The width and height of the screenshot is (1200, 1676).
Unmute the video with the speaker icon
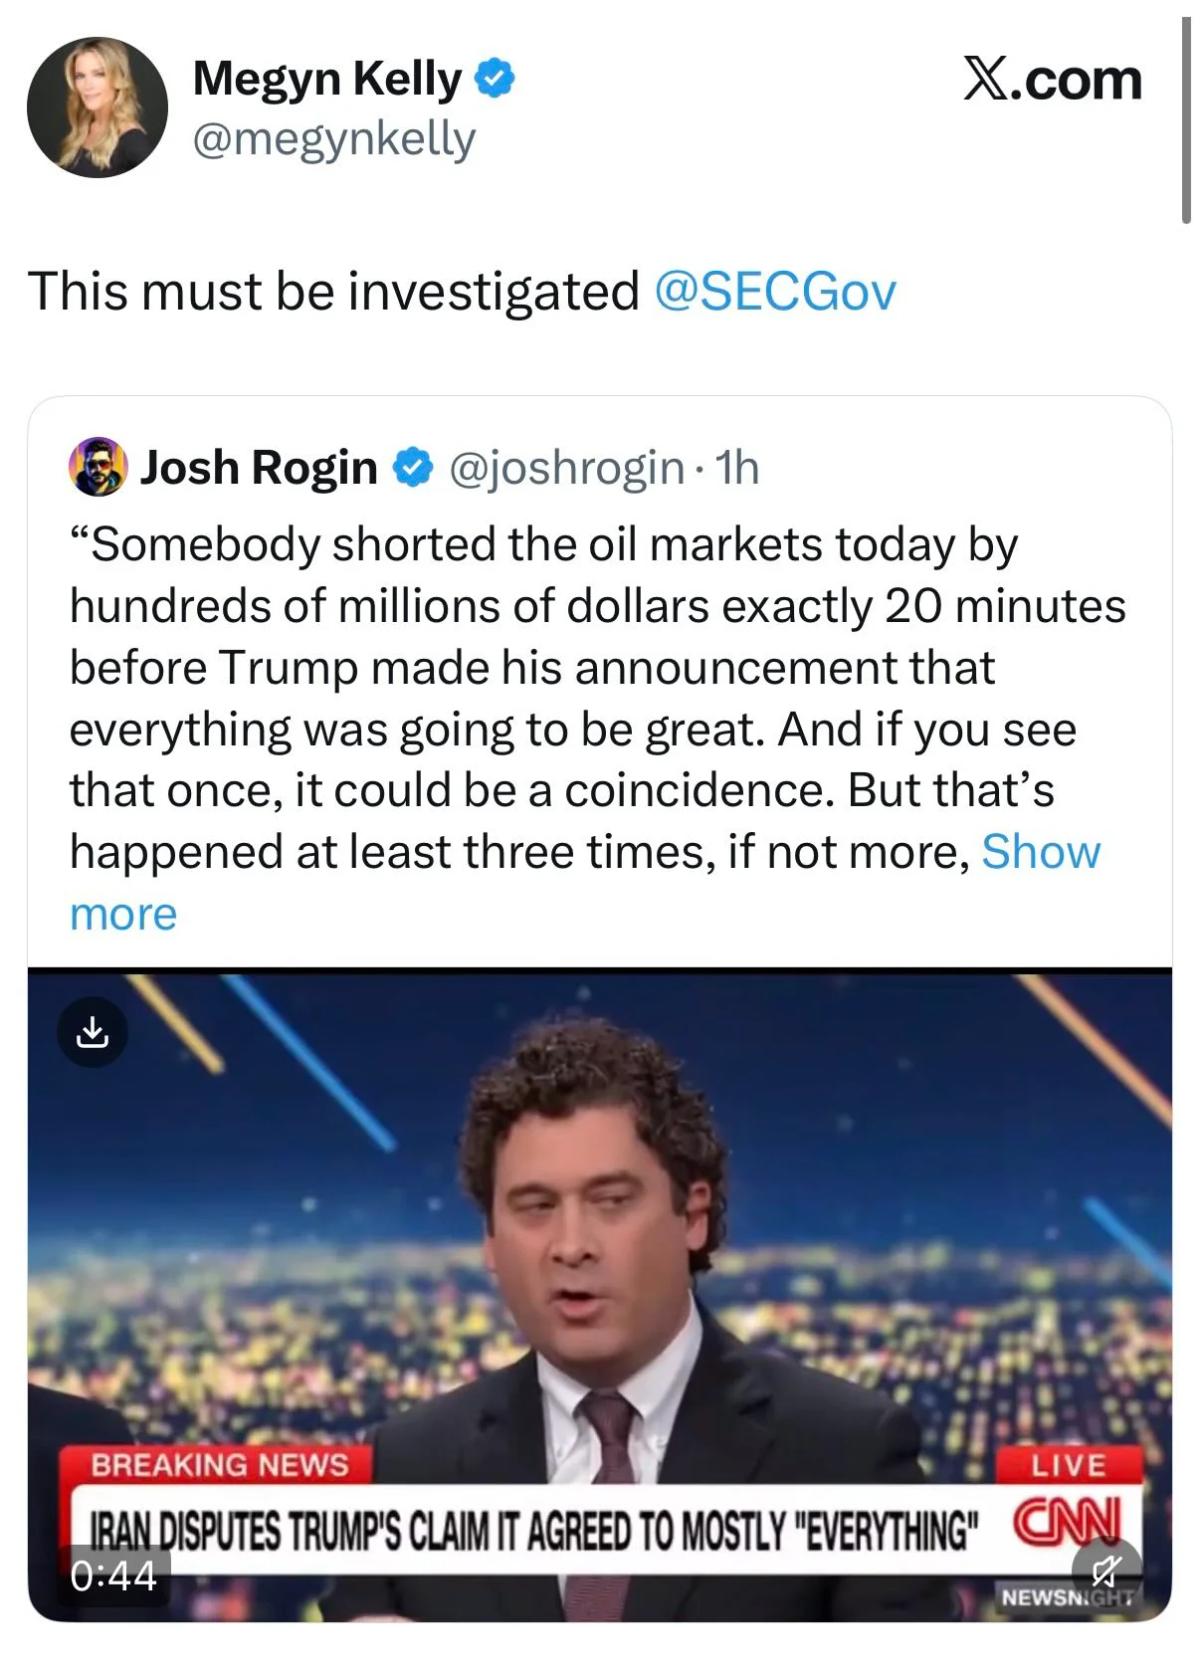1105,1571
